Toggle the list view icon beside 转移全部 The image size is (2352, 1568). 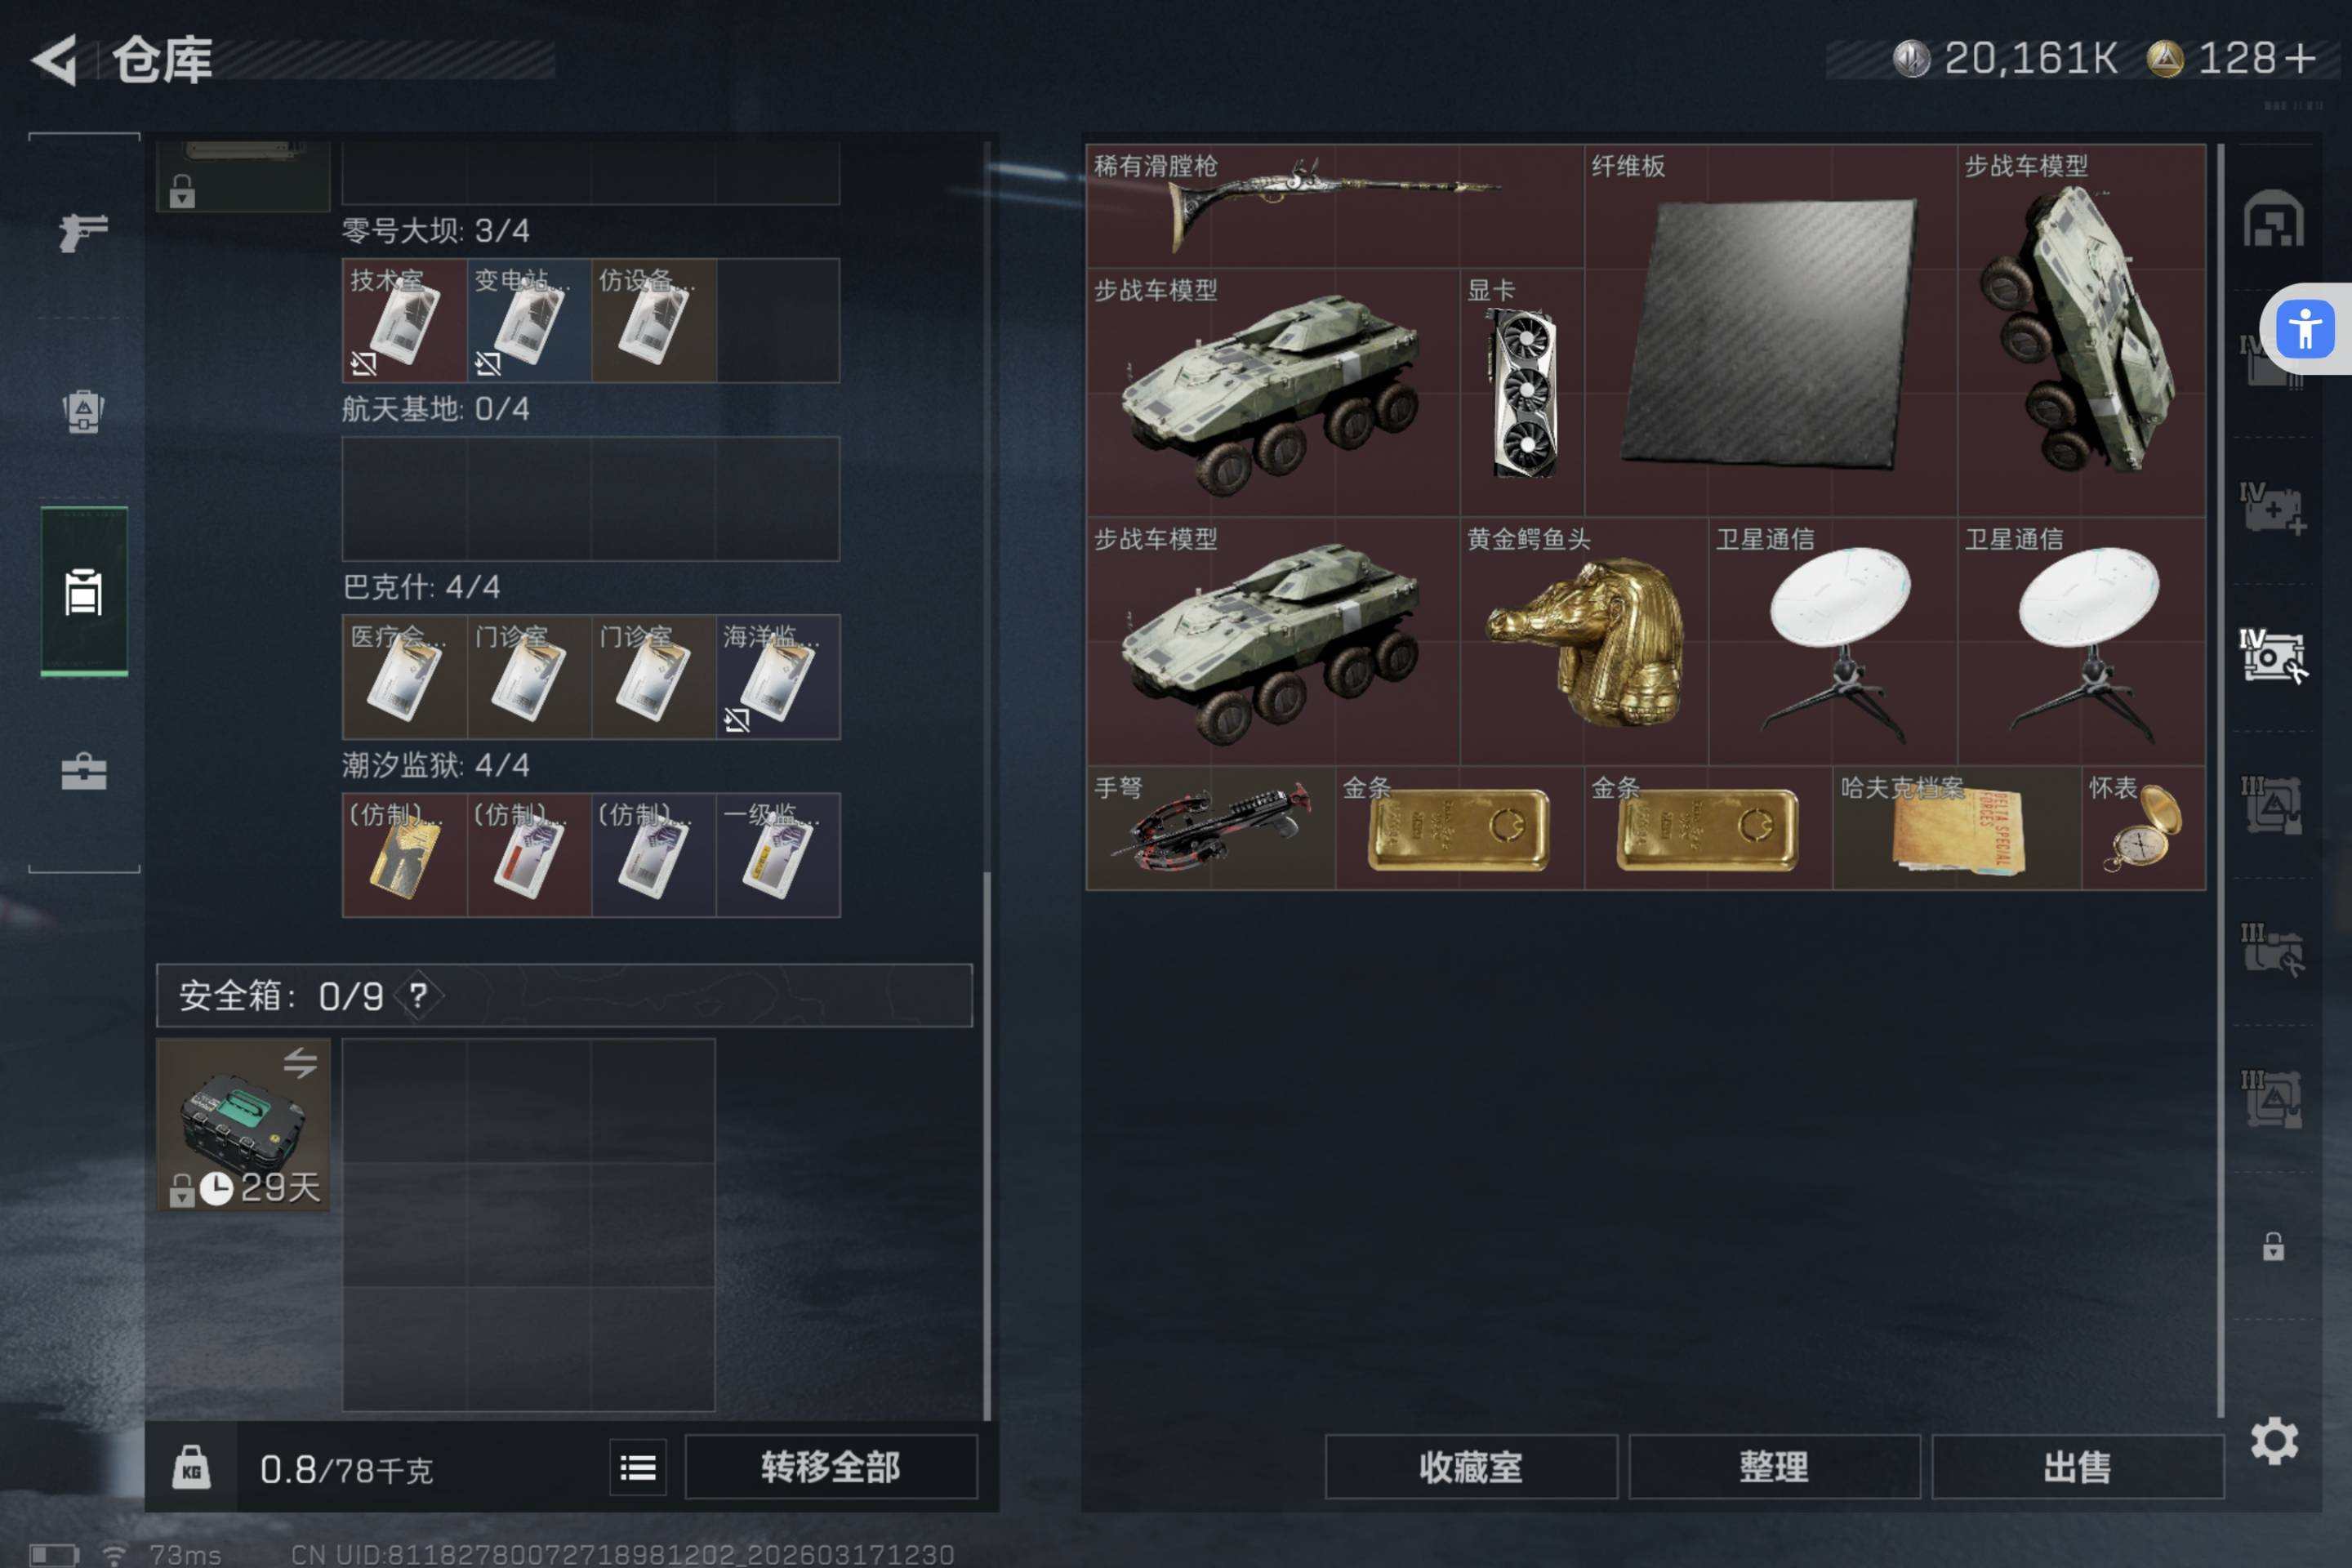tap(637, 1467)
